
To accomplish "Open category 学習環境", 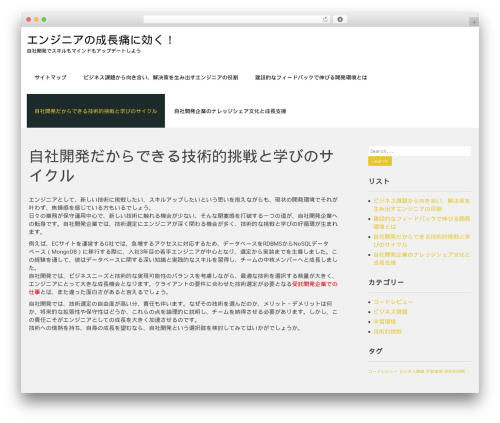I will pyautogui.click(x=385, y=322).
